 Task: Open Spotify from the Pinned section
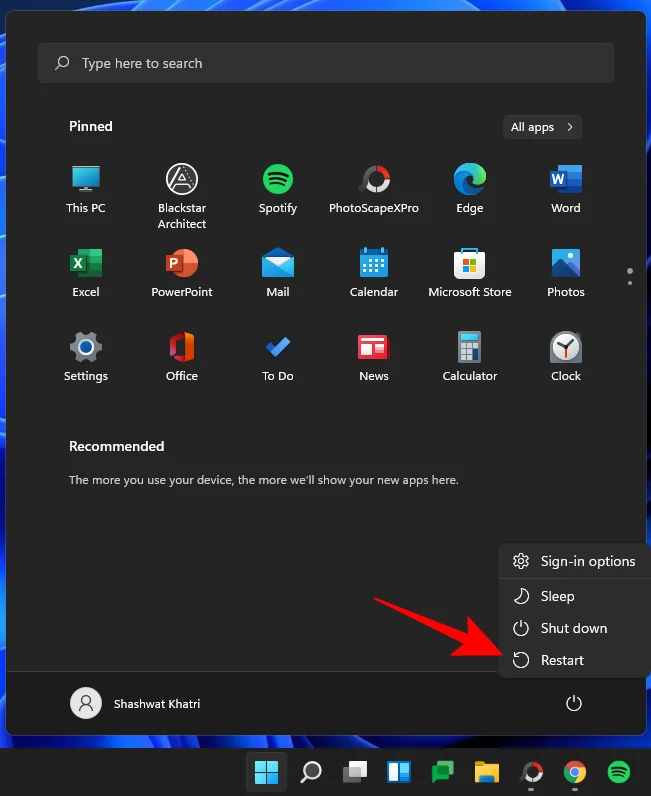[278, 189]
